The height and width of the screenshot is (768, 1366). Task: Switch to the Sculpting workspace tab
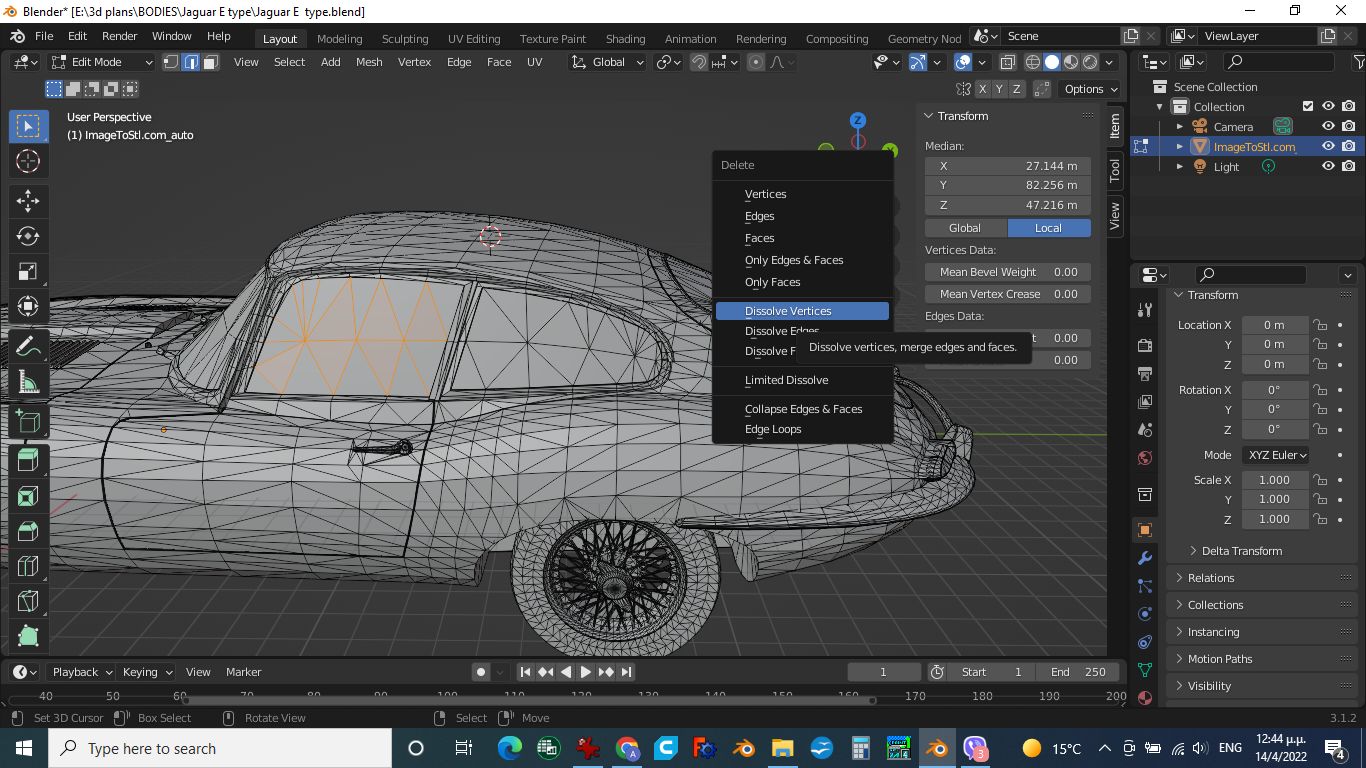pos(404,39)
